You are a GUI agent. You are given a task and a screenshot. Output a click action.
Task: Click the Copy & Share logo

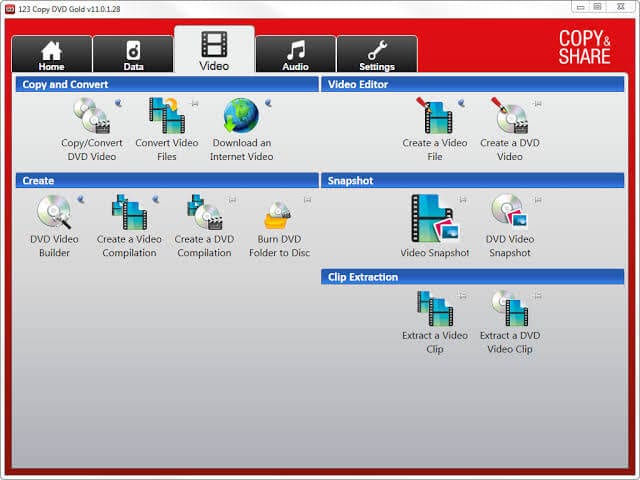tap(584, 47)
